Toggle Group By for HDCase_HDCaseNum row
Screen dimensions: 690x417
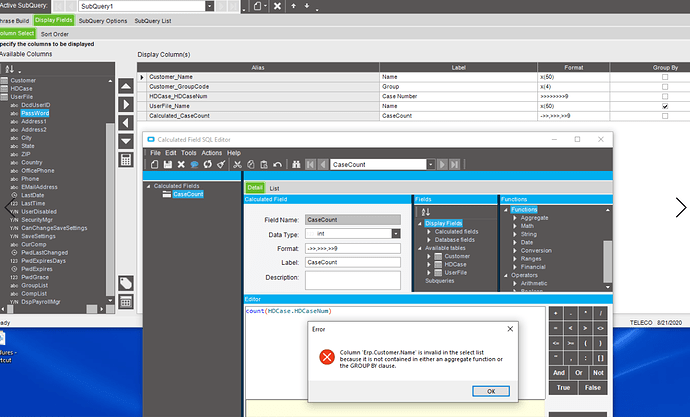point(665,96)
